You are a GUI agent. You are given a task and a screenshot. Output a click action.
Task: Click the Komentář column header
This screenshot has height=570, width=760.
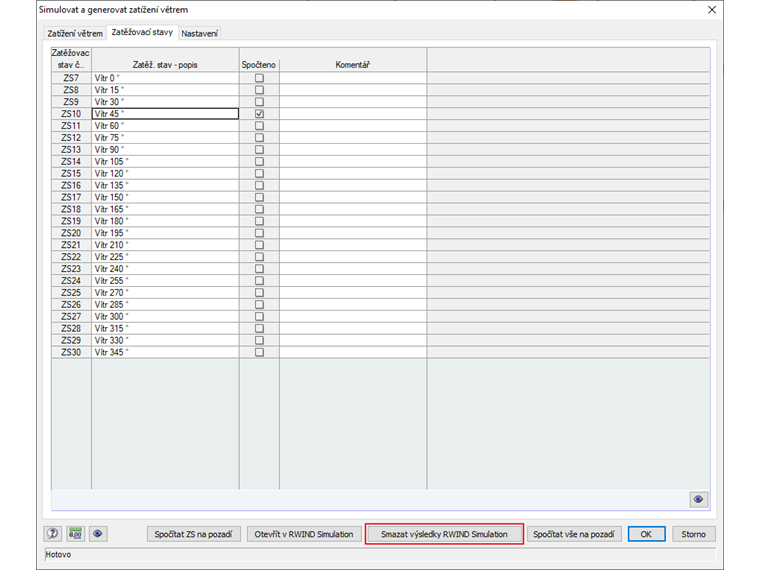353,60
